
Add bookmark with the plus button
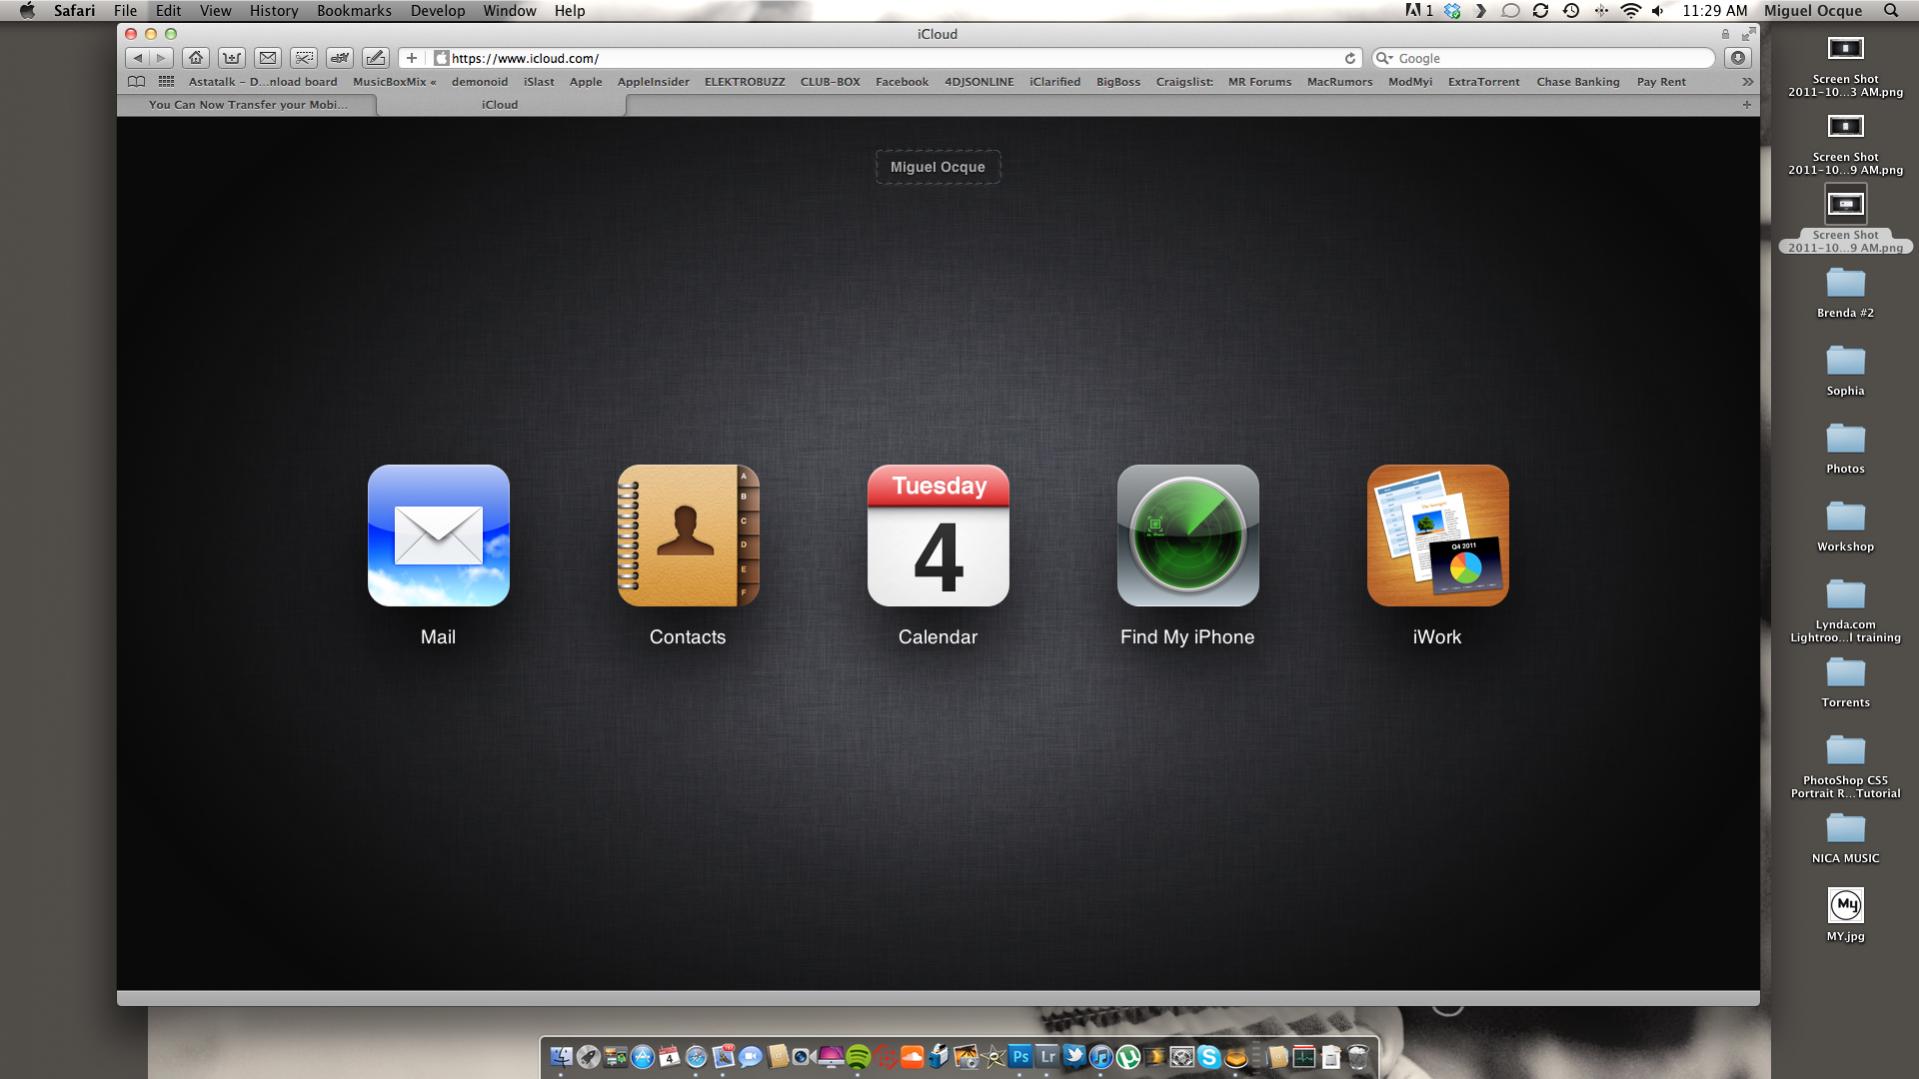tap(412, 58)
